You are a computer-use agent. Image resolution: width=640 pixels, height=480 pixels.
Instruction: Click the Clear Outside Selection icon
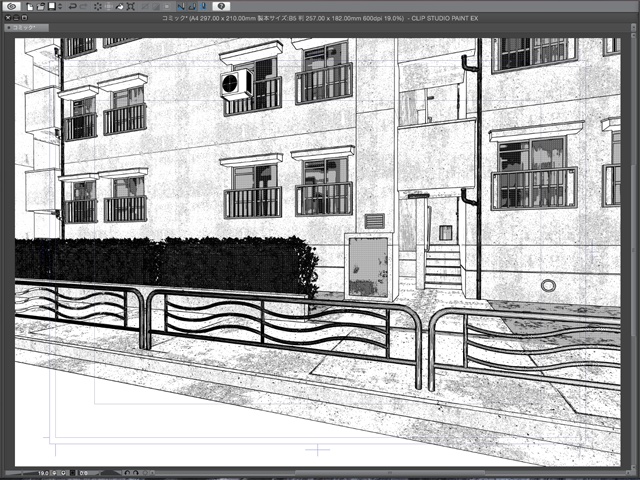(x=109, y=7)
